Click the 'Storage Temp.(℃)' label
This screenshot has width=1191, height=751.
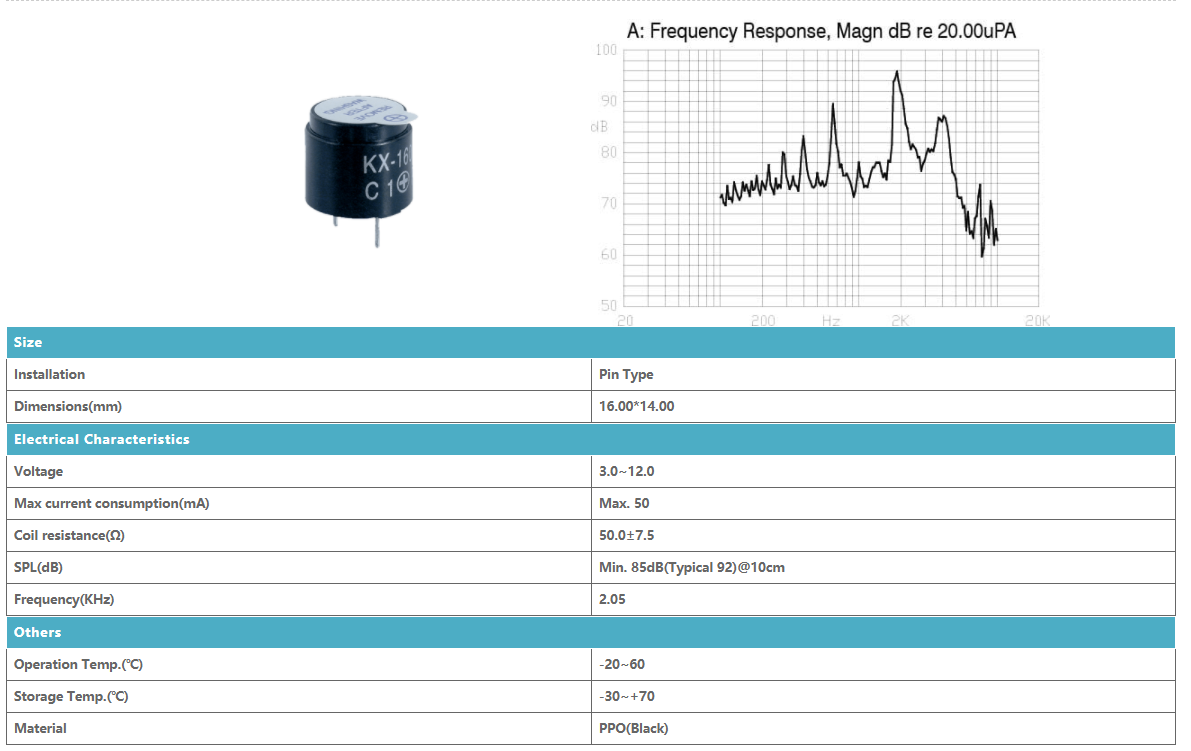pos(71,696)
